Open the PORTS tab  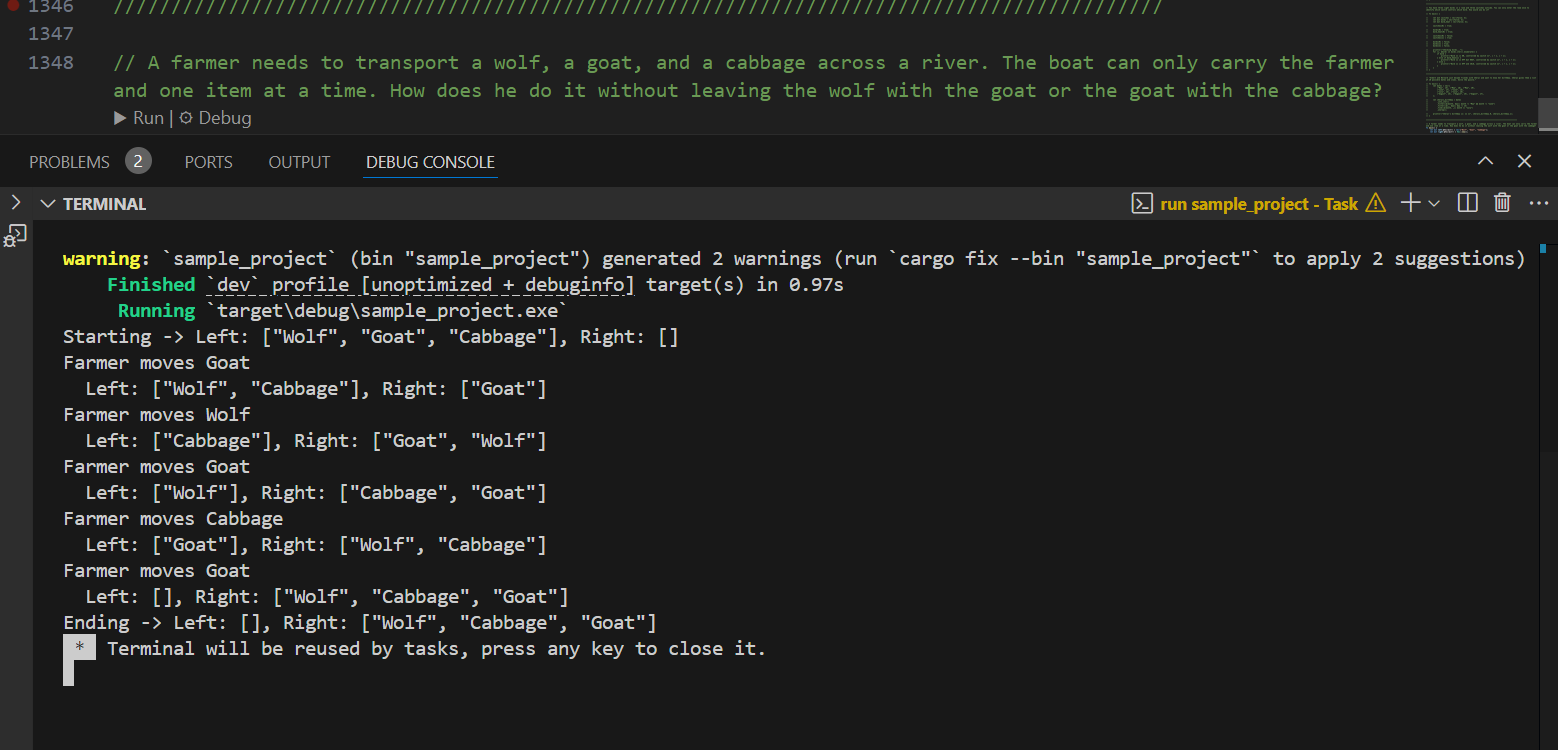[208, 162]
